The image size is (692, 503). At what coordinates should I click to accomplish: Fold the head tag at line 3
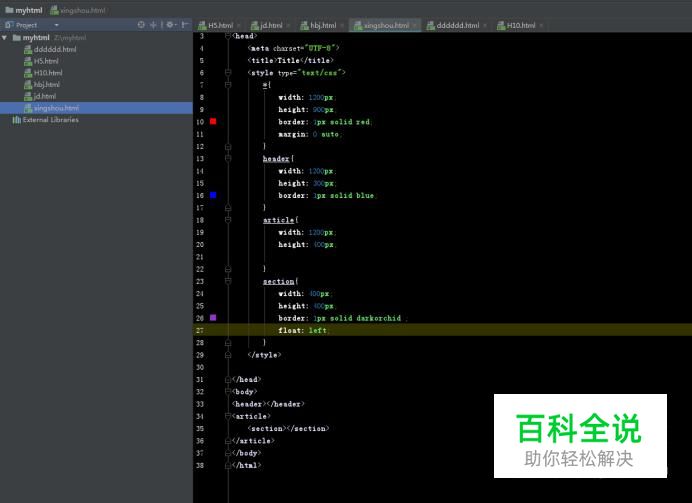[228, 36]
